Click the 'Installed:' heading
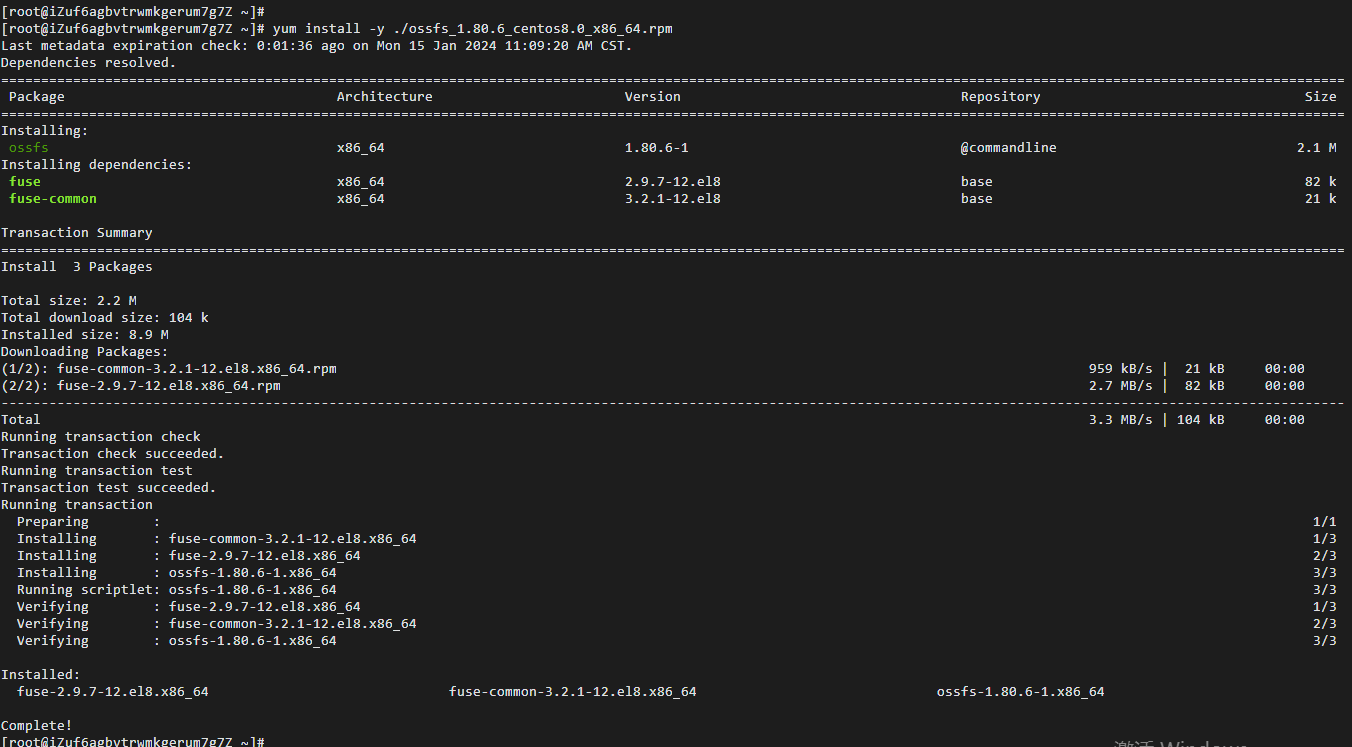1352x747 pixels. point(41,674)
